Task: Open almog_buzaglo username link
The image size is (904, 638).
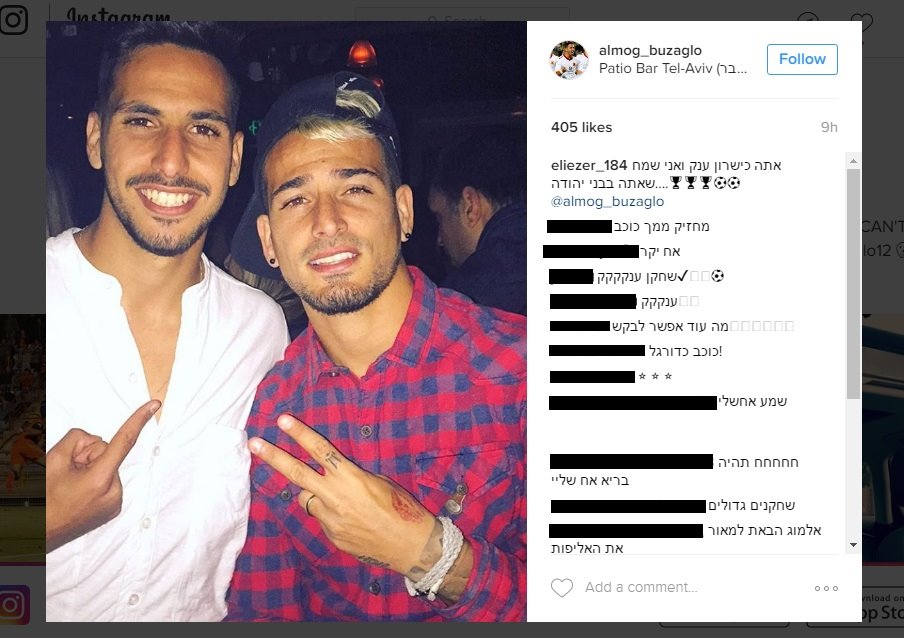Action: pyautogui.click(x=650, y=51)
